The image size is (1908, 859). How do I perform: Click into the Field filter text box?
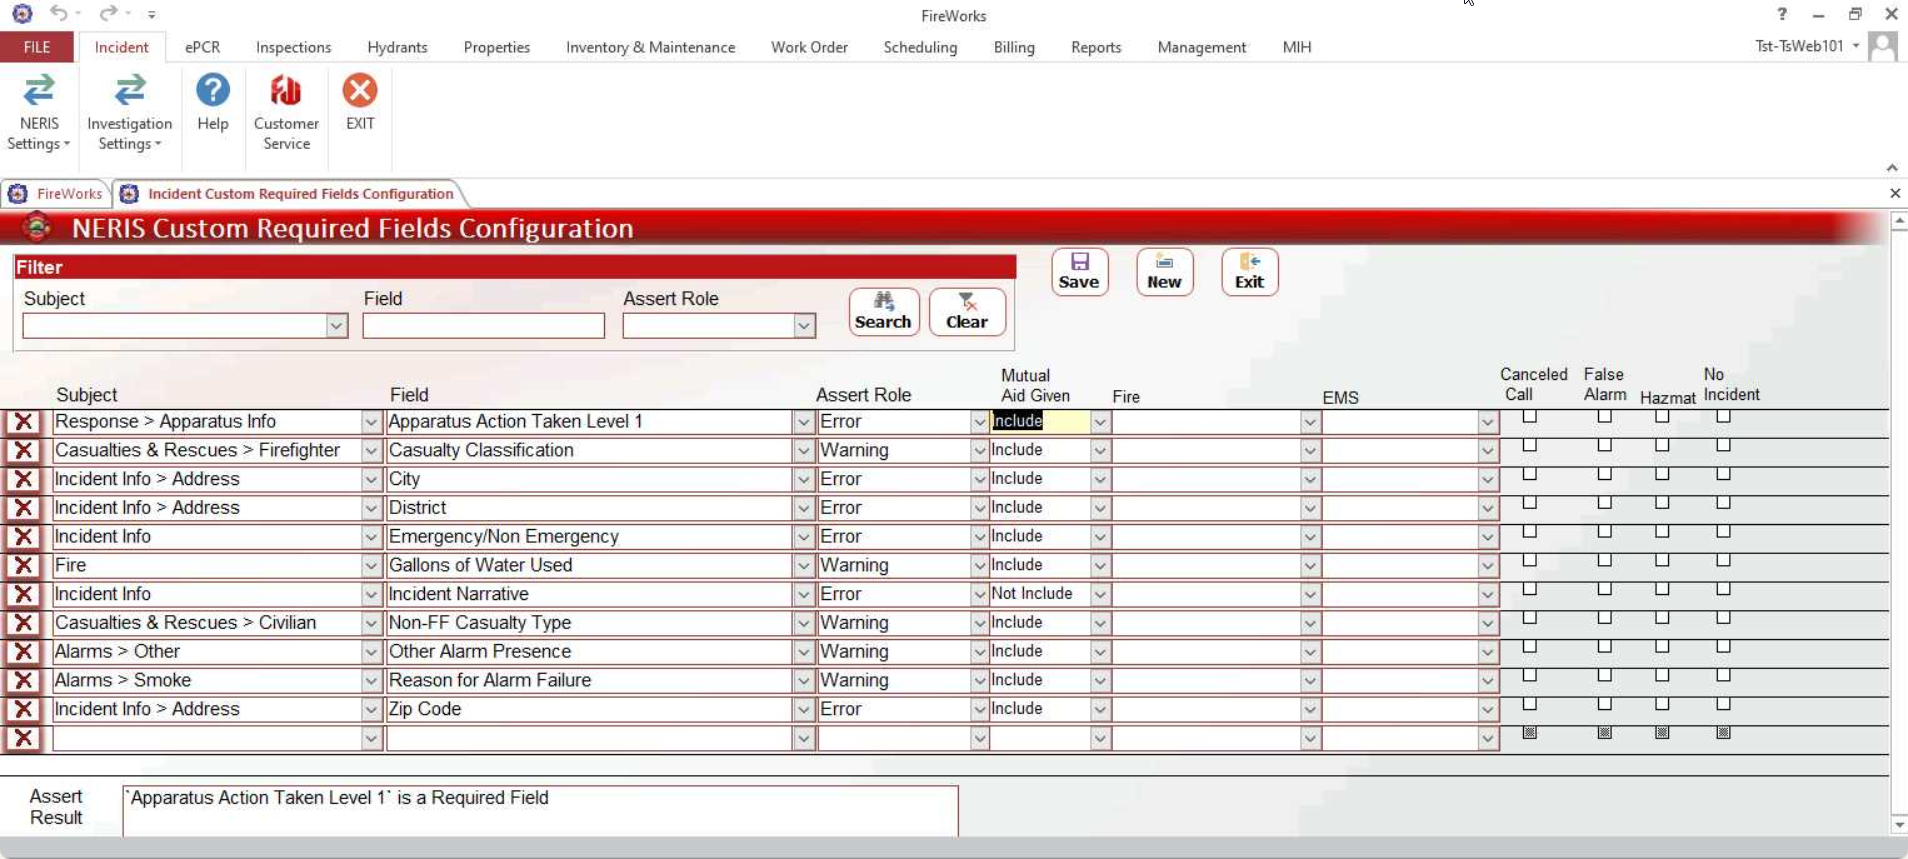[483, 326]
